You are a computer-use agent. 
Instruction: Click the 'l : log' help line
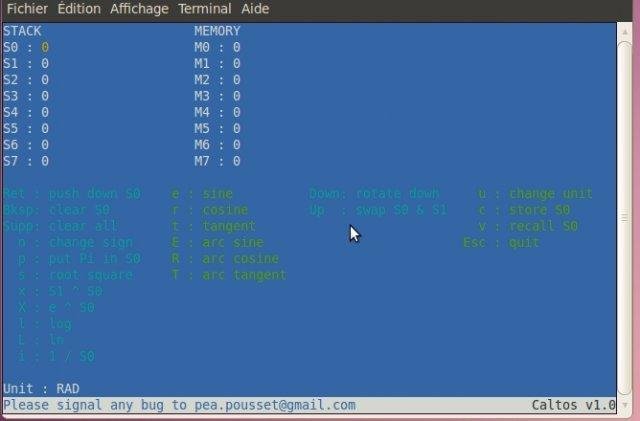pyautogui.click(x=45, y=323)
